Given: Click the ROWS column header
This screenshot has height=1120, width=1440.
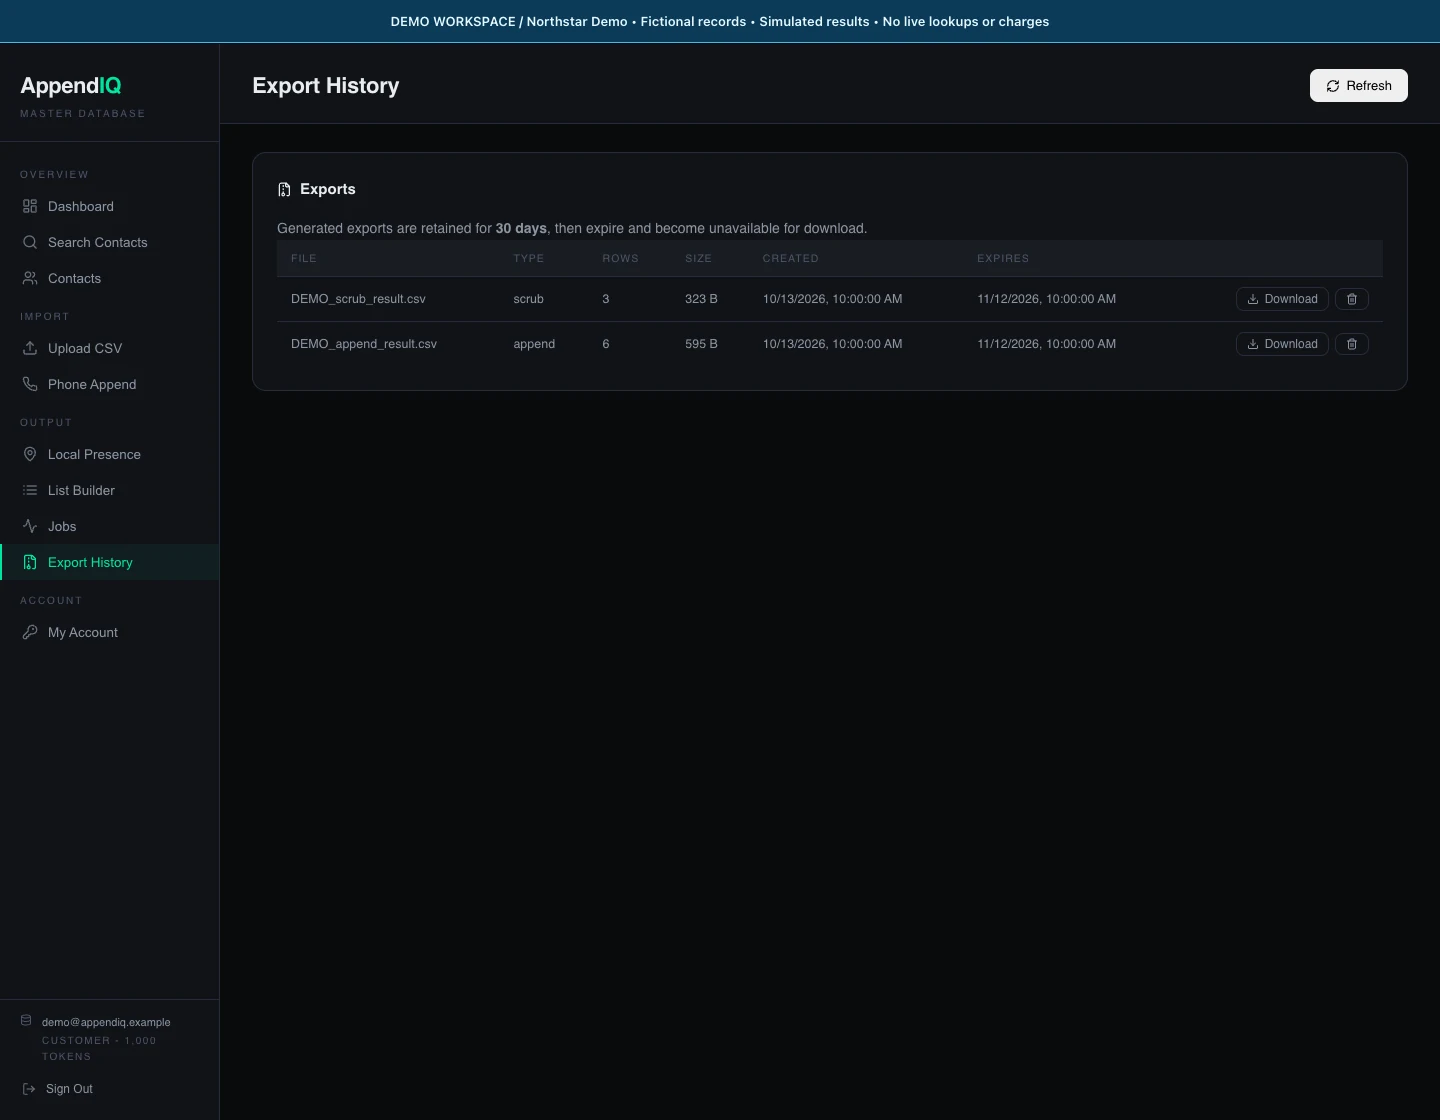Looking at the screenshot, I should click(620, 258).
